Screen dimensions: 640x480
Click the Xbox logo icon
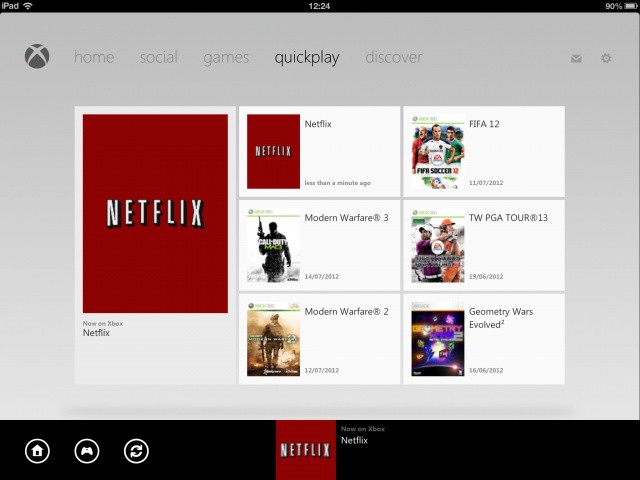tap(37, 57)
